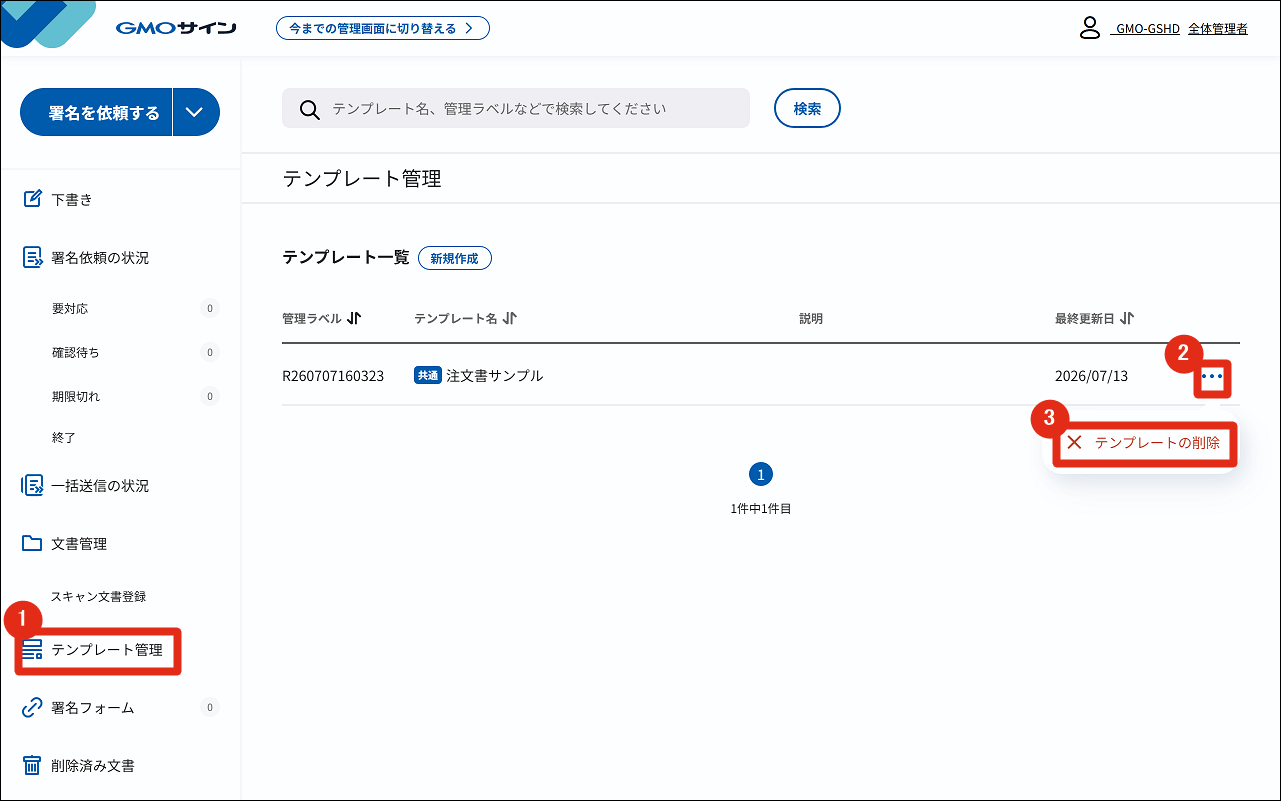This screenshot has height=801, width=1281.
Task: Click the 要対応 count badge 0
Action: pos(210,308)
